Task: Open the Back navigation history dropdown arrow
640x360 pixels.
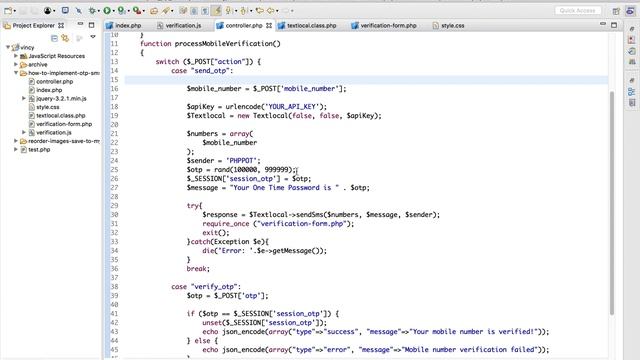Action: coord(277,11)
